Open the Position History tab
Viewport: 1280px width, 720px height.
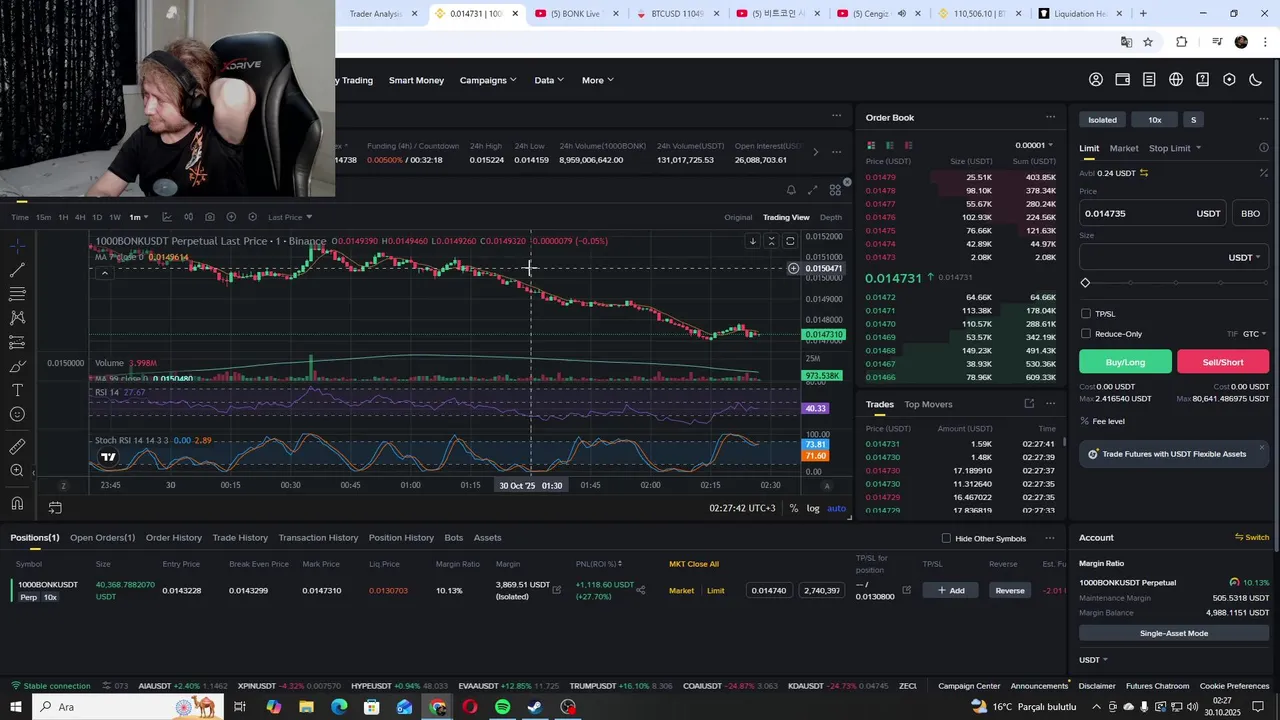point(401,538)
